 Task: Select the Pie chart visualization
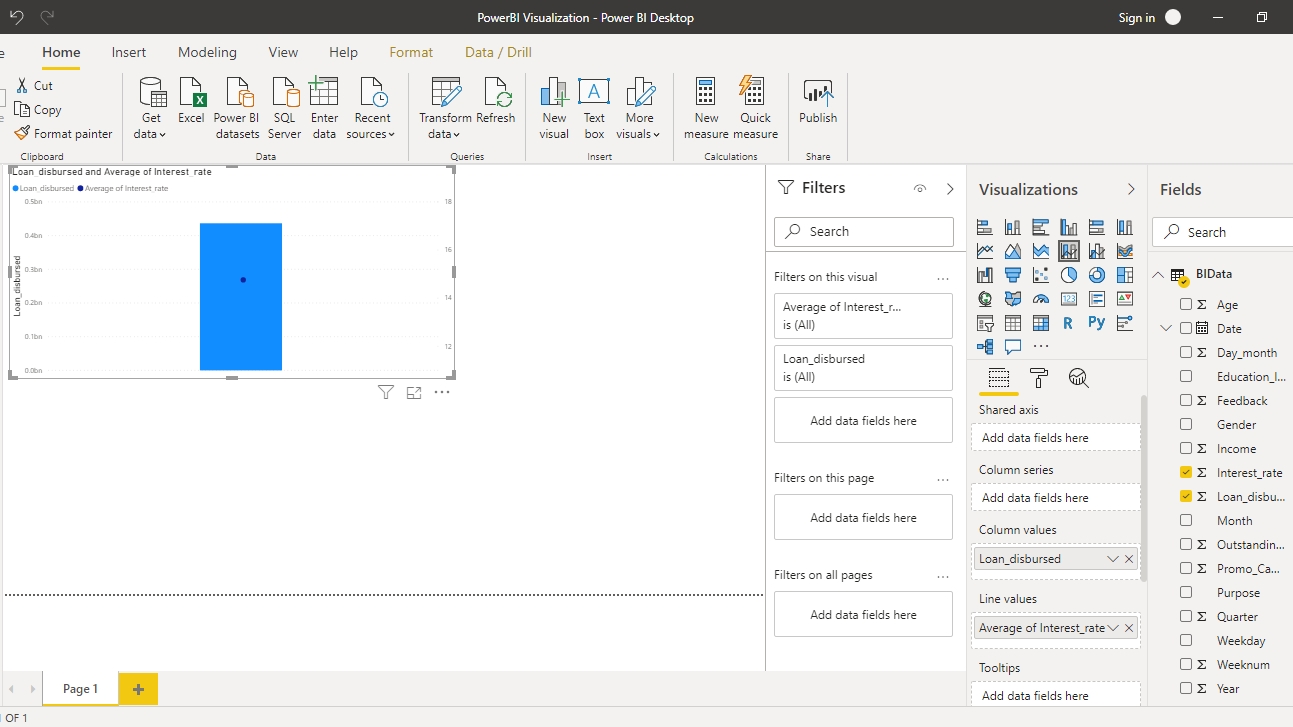point(1069,275)
